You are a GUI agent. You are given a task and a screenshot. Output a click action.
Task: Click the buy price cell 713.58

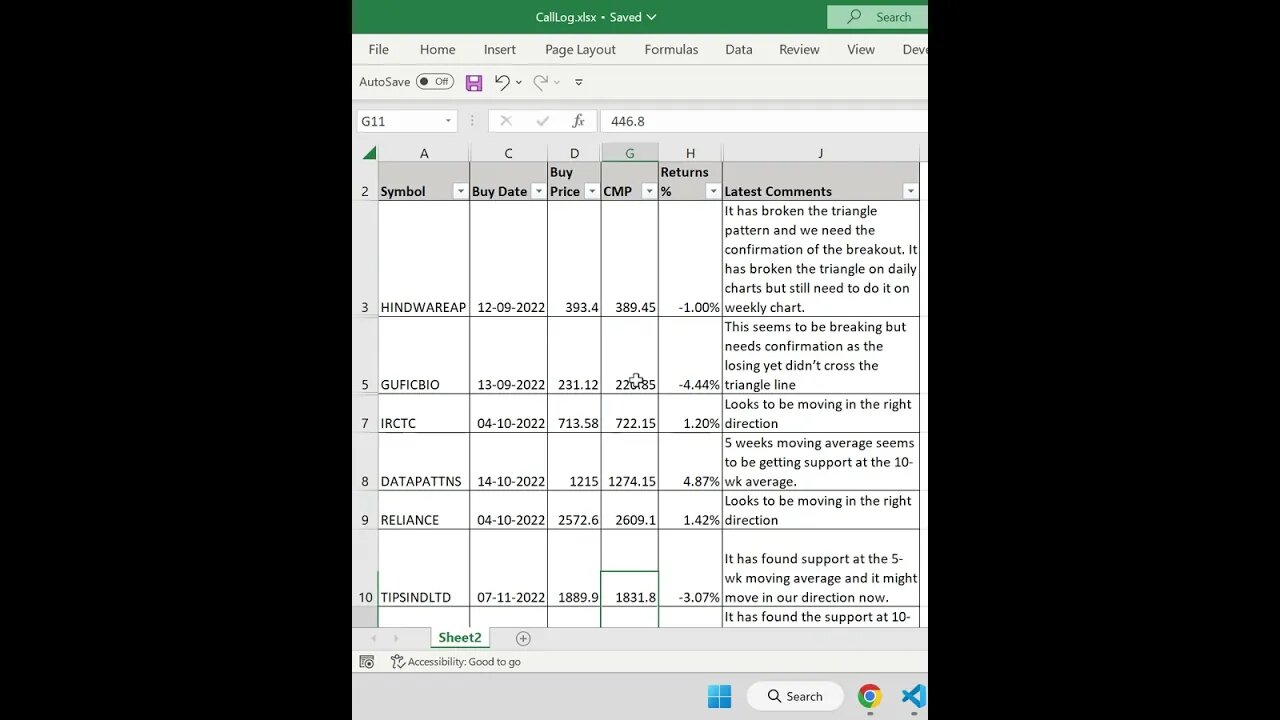click(x=575, y=414)
